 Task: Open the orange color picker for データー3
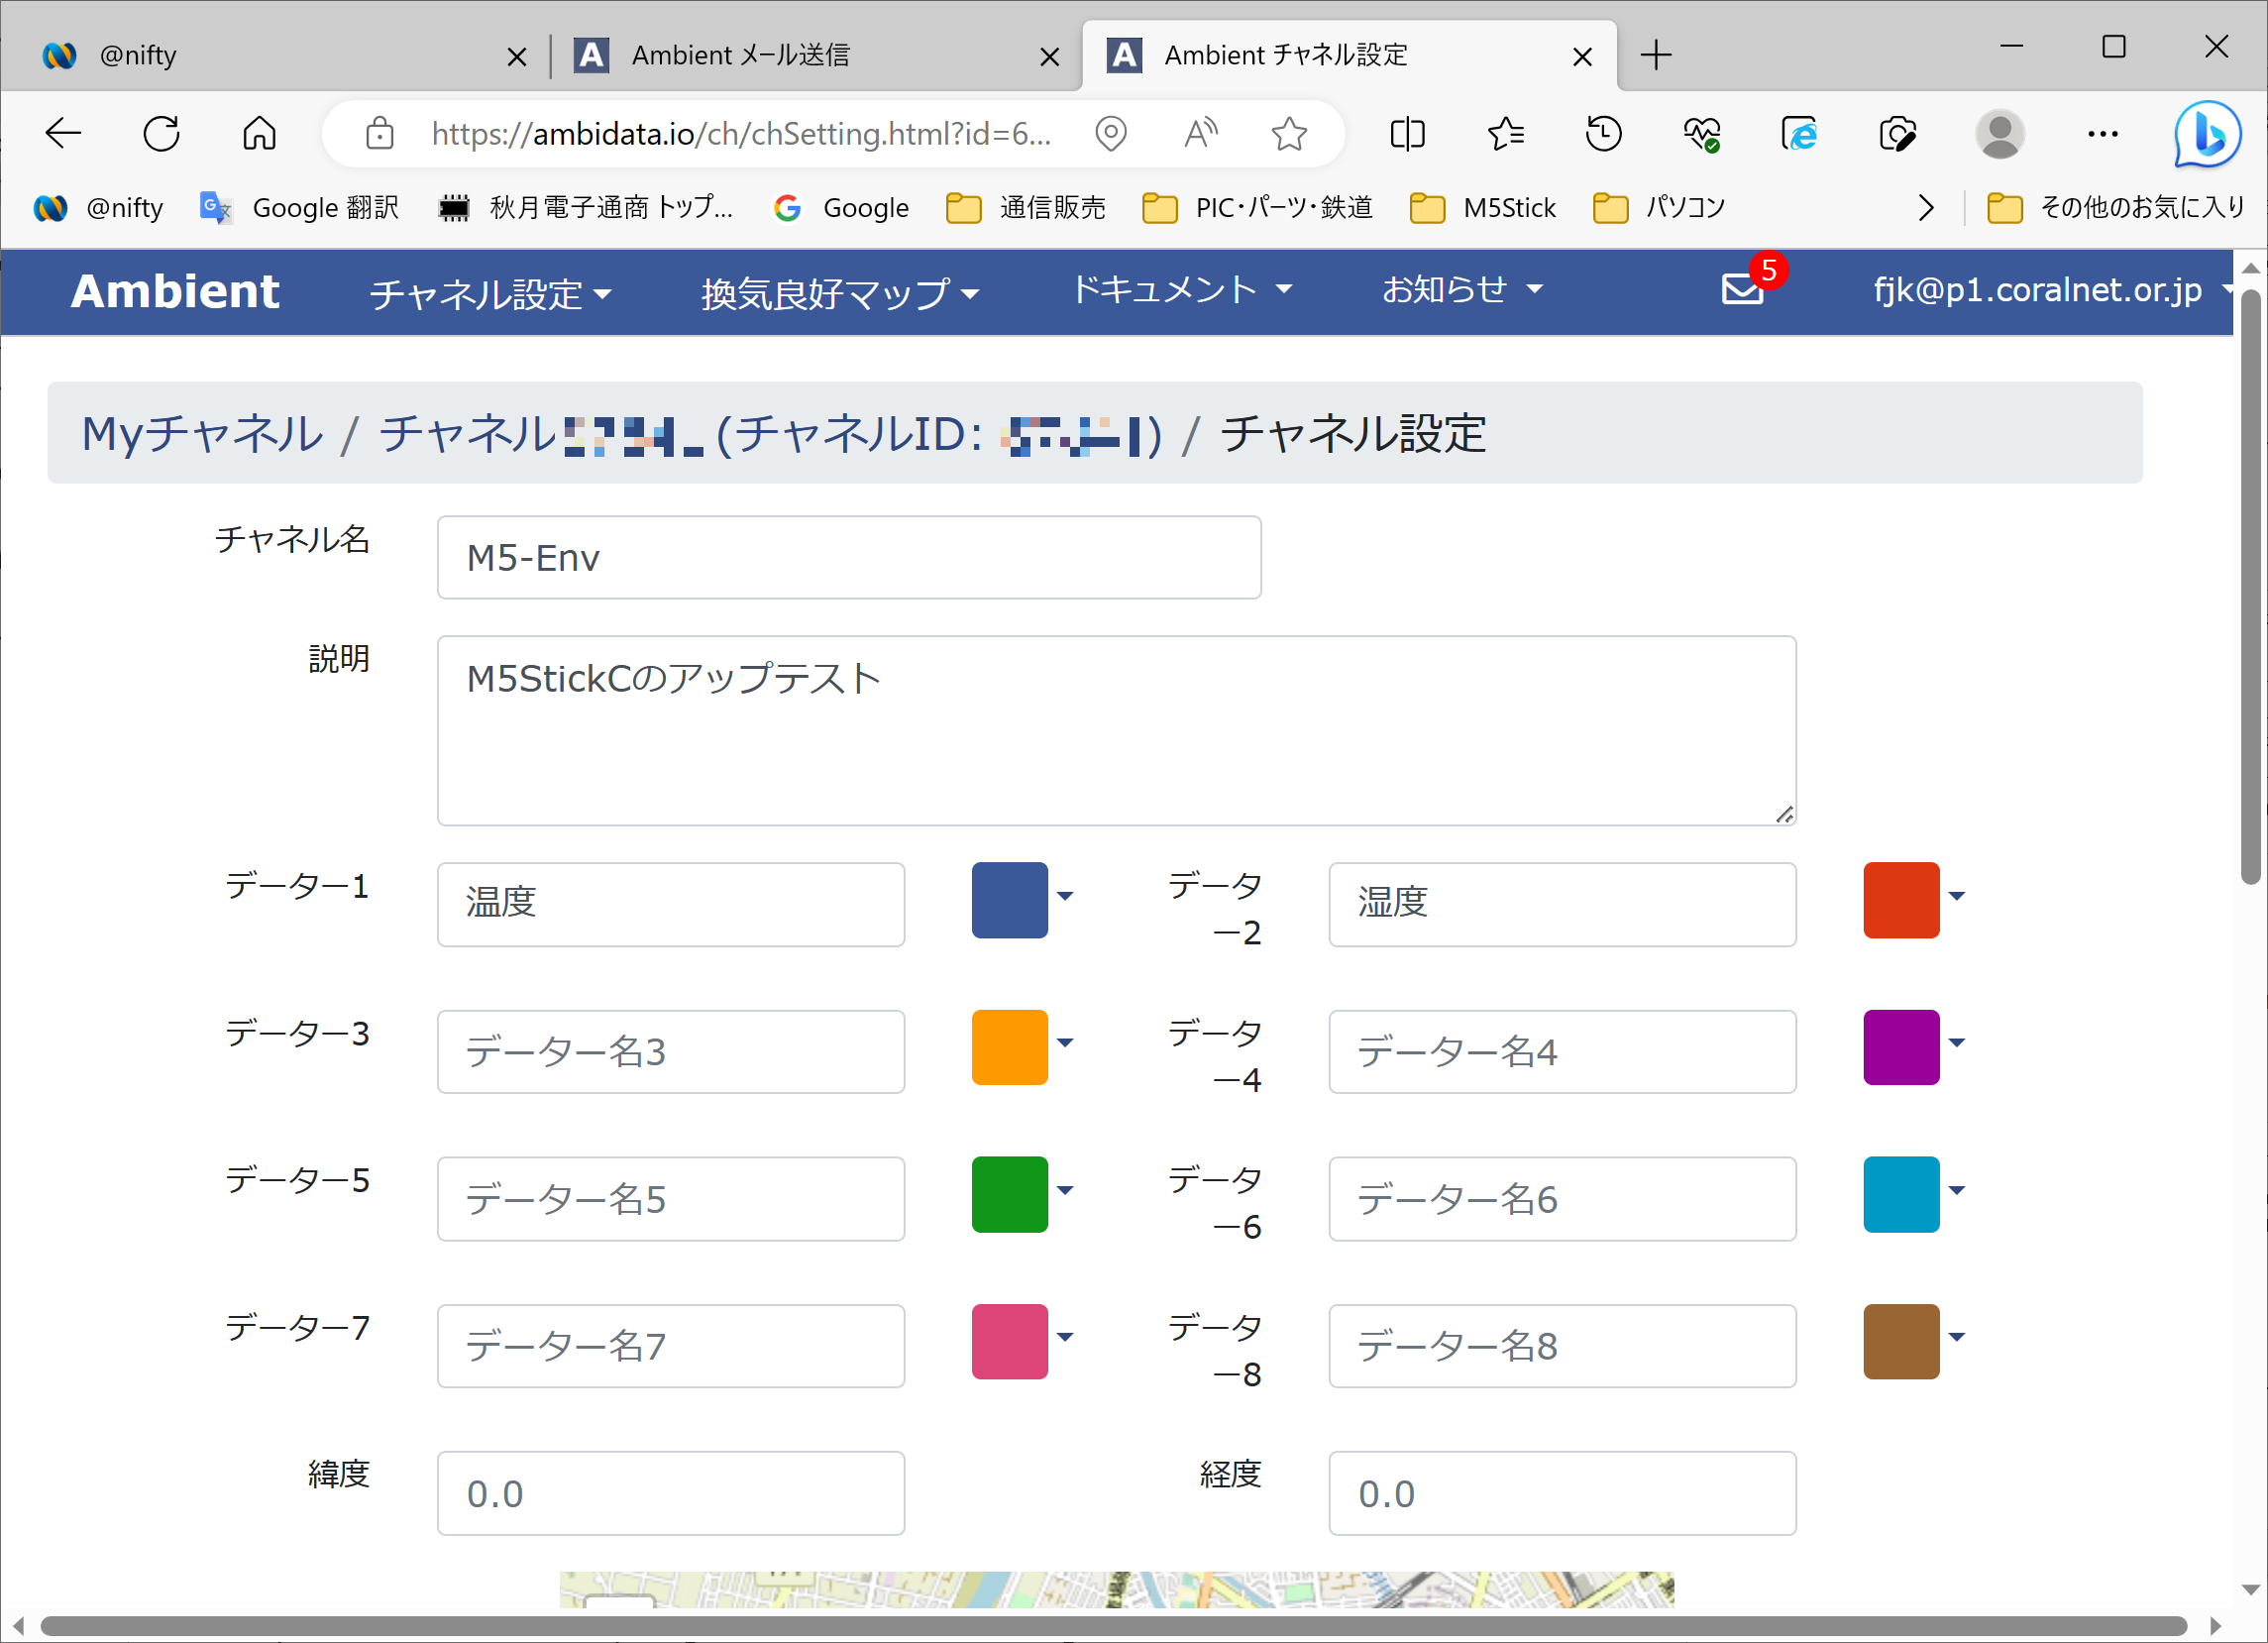coord(1022,1046)
